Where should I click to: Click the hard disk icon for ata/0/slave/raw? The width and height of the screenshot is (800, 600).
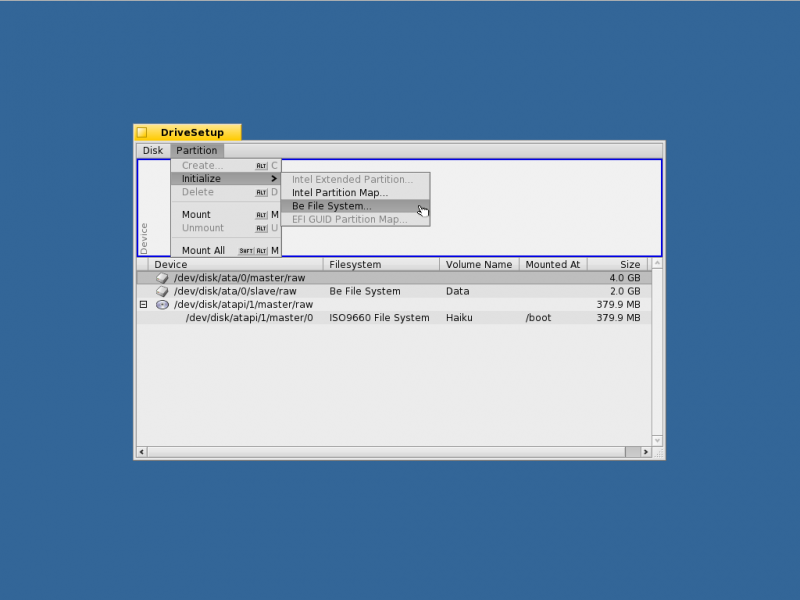point(162,291)
